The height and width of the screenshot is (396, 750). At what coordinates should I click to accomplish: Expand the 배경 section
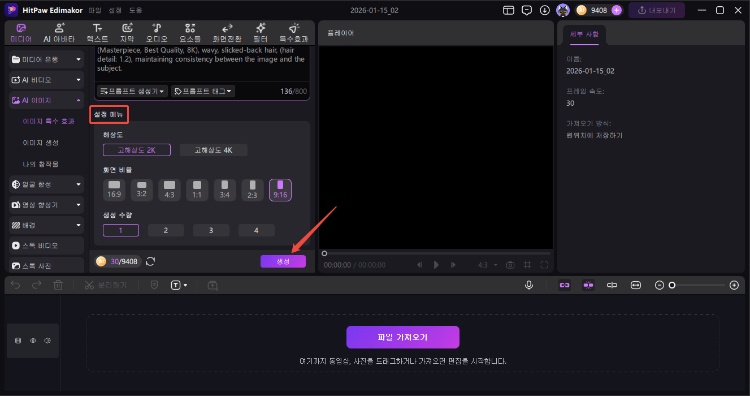point(46,225)
